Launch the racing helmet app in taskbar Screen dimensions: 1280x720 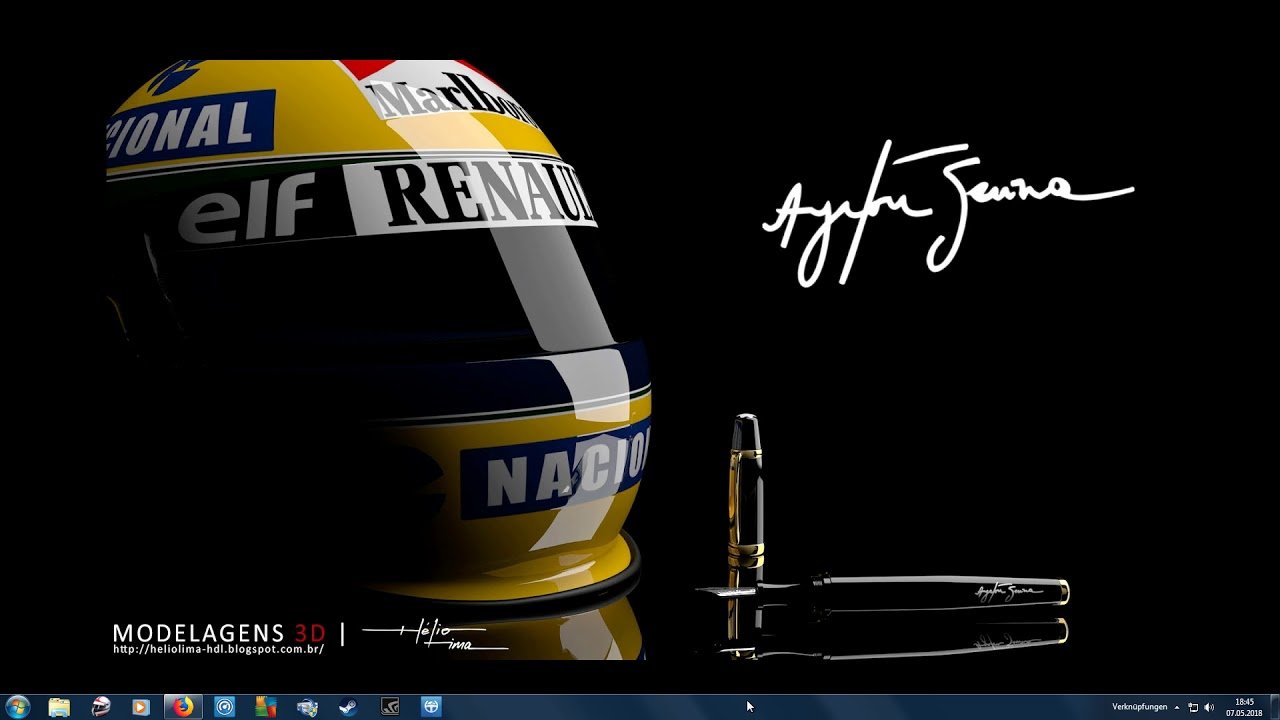pos(101,707)
